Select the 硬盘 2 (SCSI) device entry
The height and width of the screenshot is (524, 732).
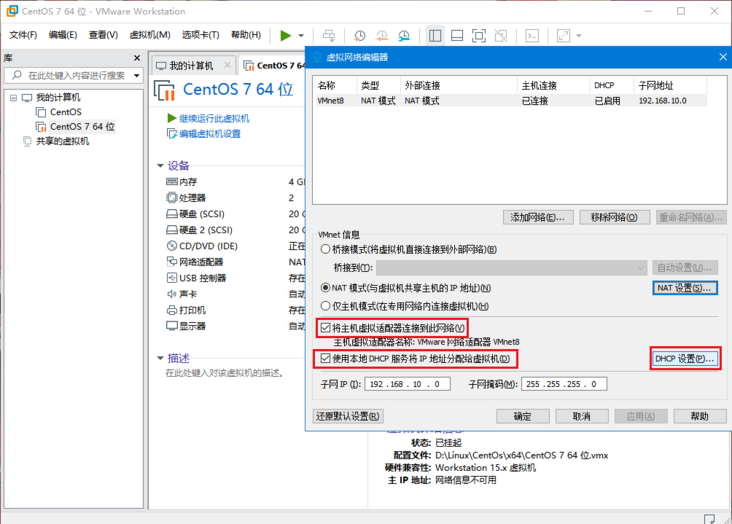point(206,230)
